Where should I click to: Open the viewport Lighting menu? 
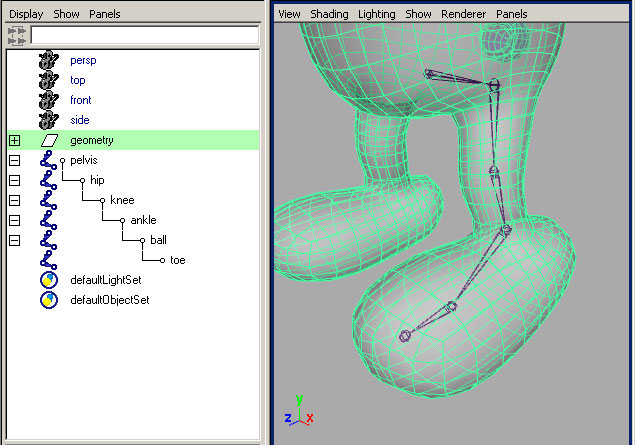pos(376,14)
